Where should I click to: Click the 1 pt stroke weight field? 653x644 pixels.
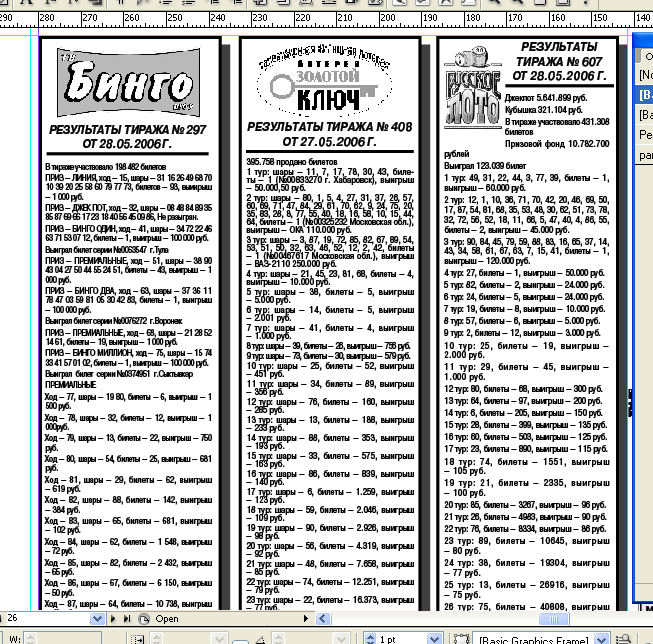coord(401,639)
